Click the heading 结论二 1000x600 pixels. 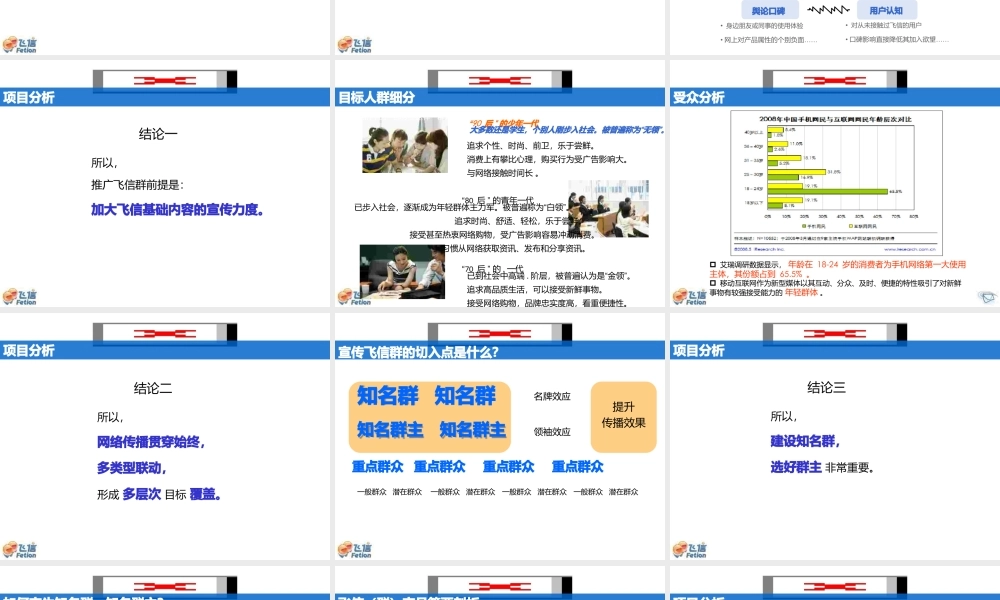tap(153, 388)
